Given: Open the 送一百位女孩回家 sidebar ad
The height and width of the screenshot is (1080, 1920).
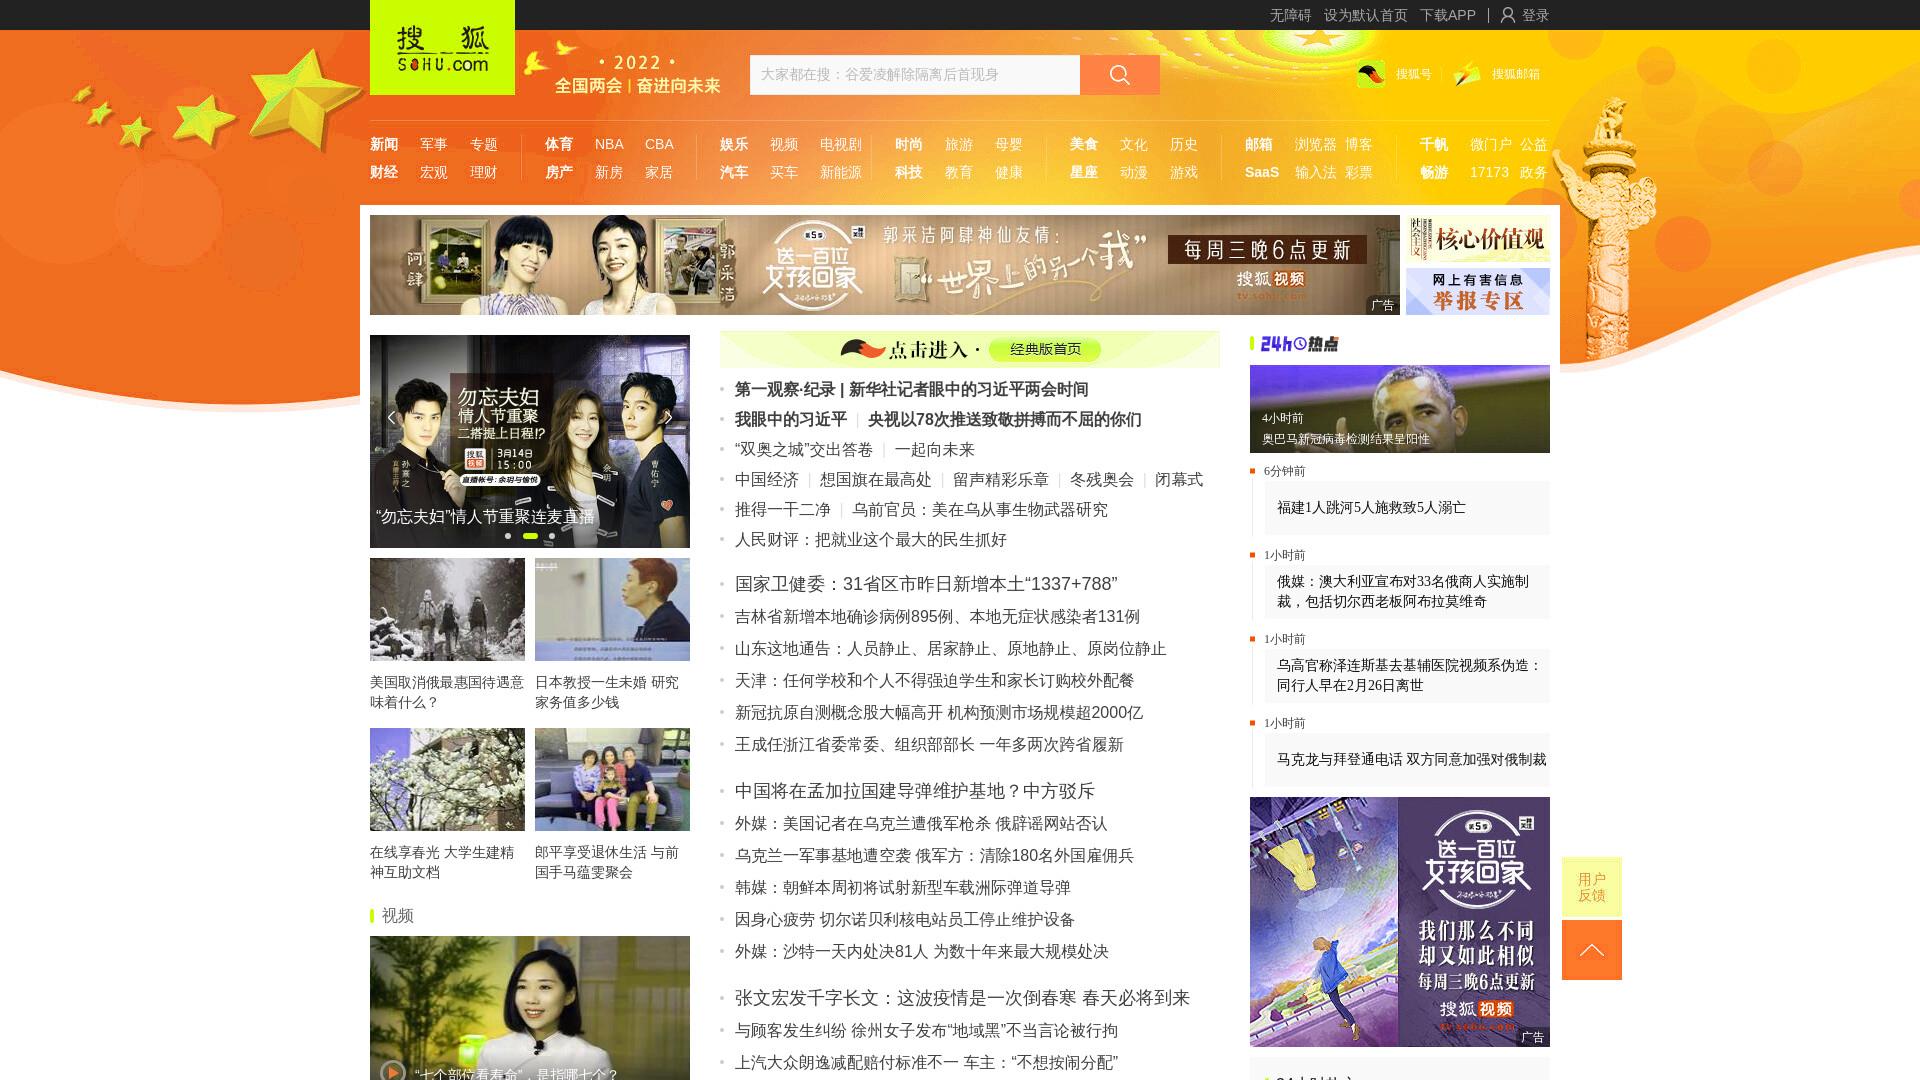Looking at the screenshot, I should (1399, 922).
